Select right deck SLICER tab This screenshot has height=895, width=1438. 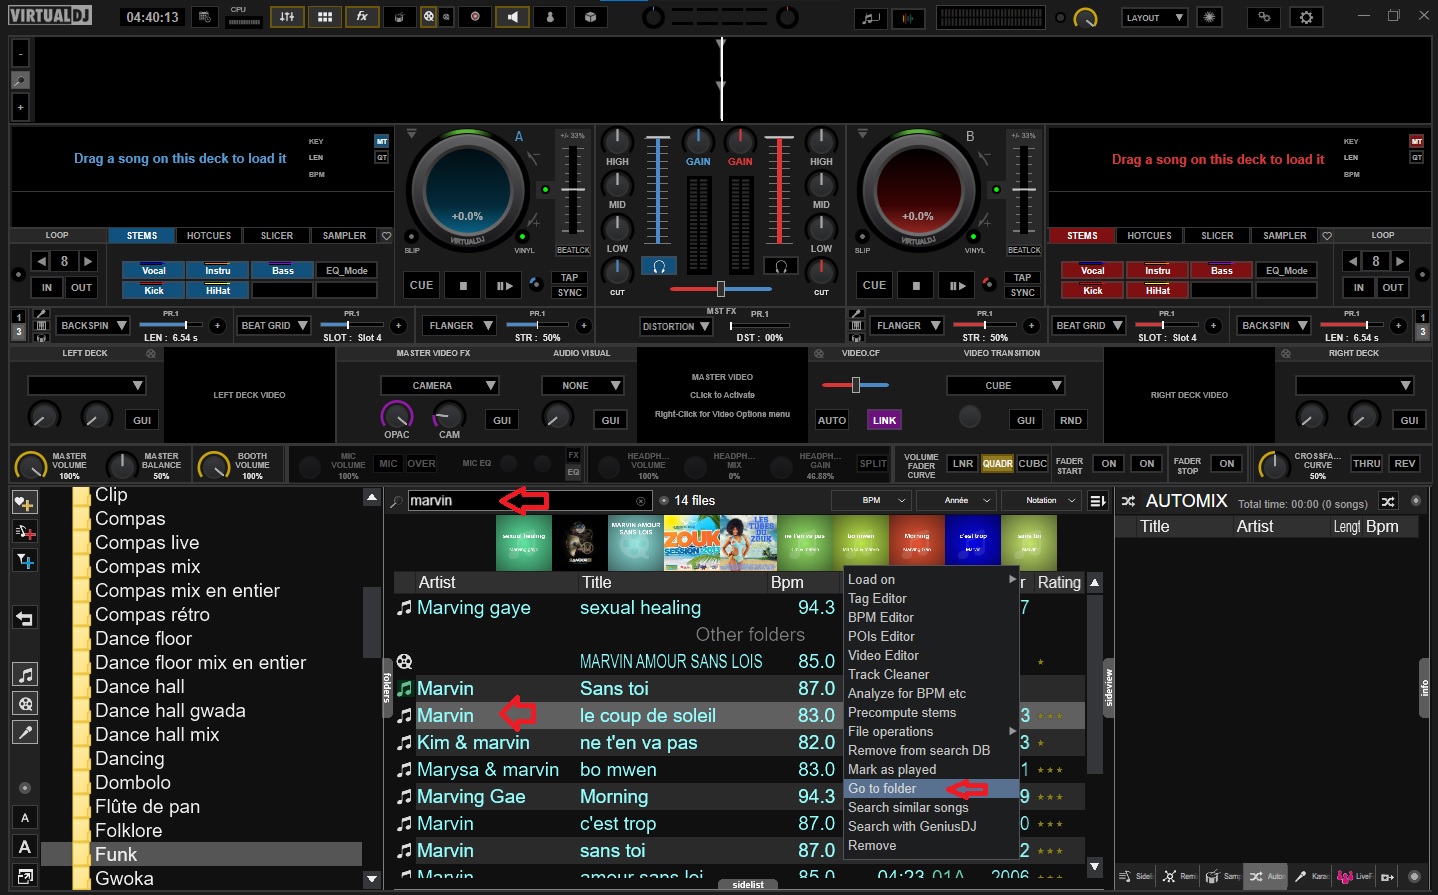(1217, 236)
